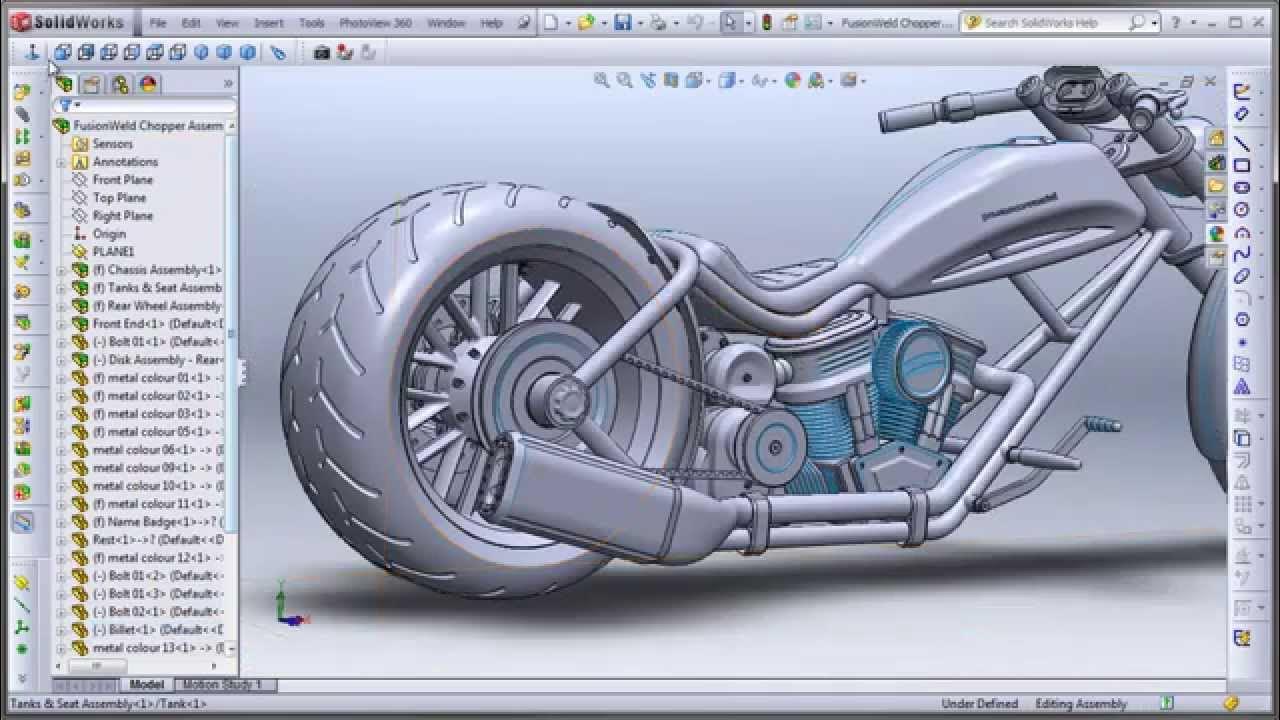The width and height of the screenshot is (1280, 720).
Task: Click the Section View icon in viewport toolbar
Action: coord(670,81)
